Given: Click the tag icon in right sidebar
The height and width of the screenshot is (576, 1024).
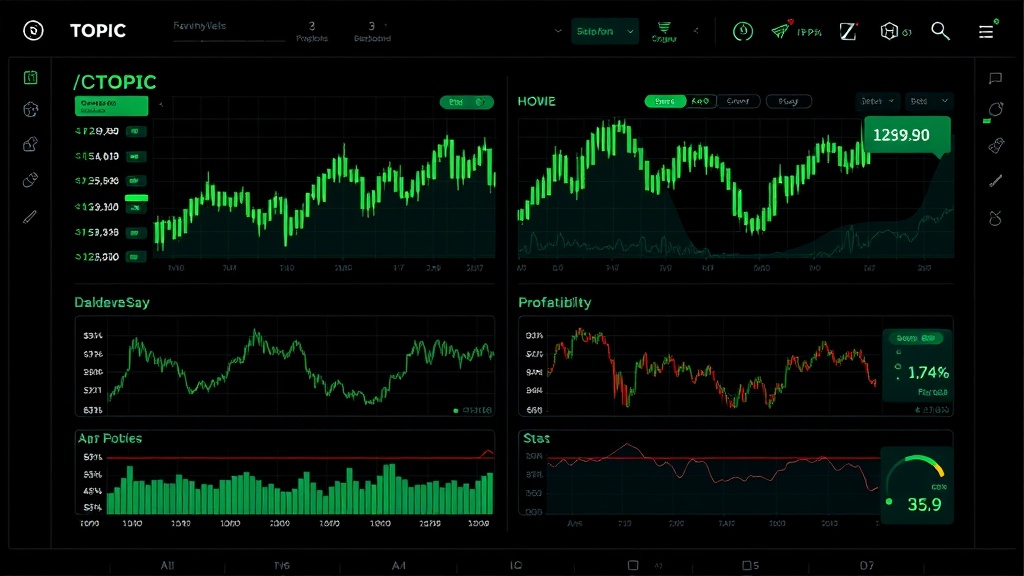Looking at the screenshot, I should (x=996, y=145).
